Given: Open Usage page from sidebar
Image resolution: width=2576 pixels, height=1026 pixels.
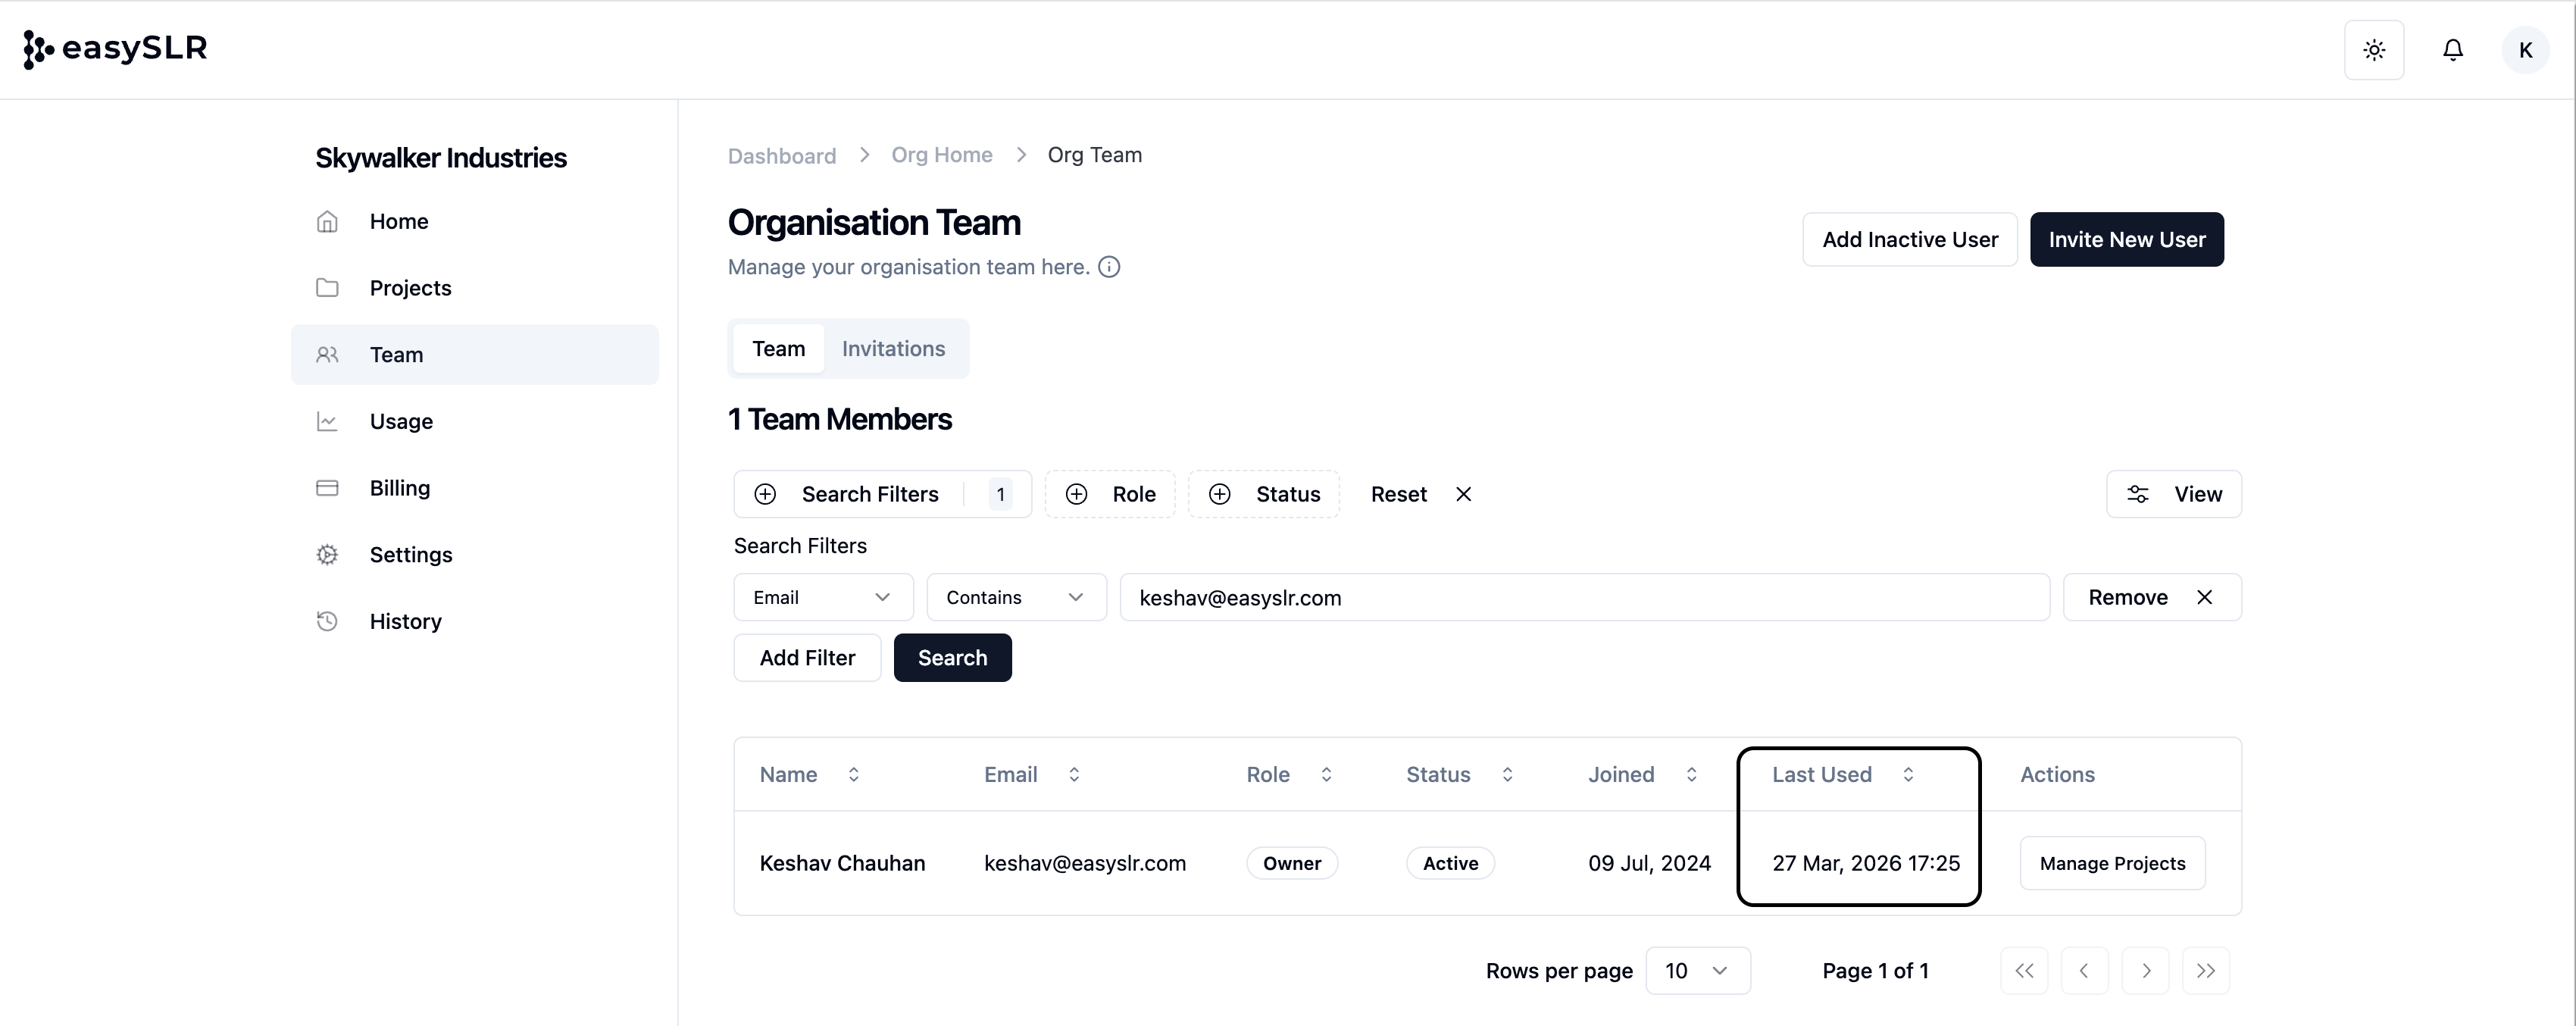Looking at the screenshot, I should click(x=400, y=421).
